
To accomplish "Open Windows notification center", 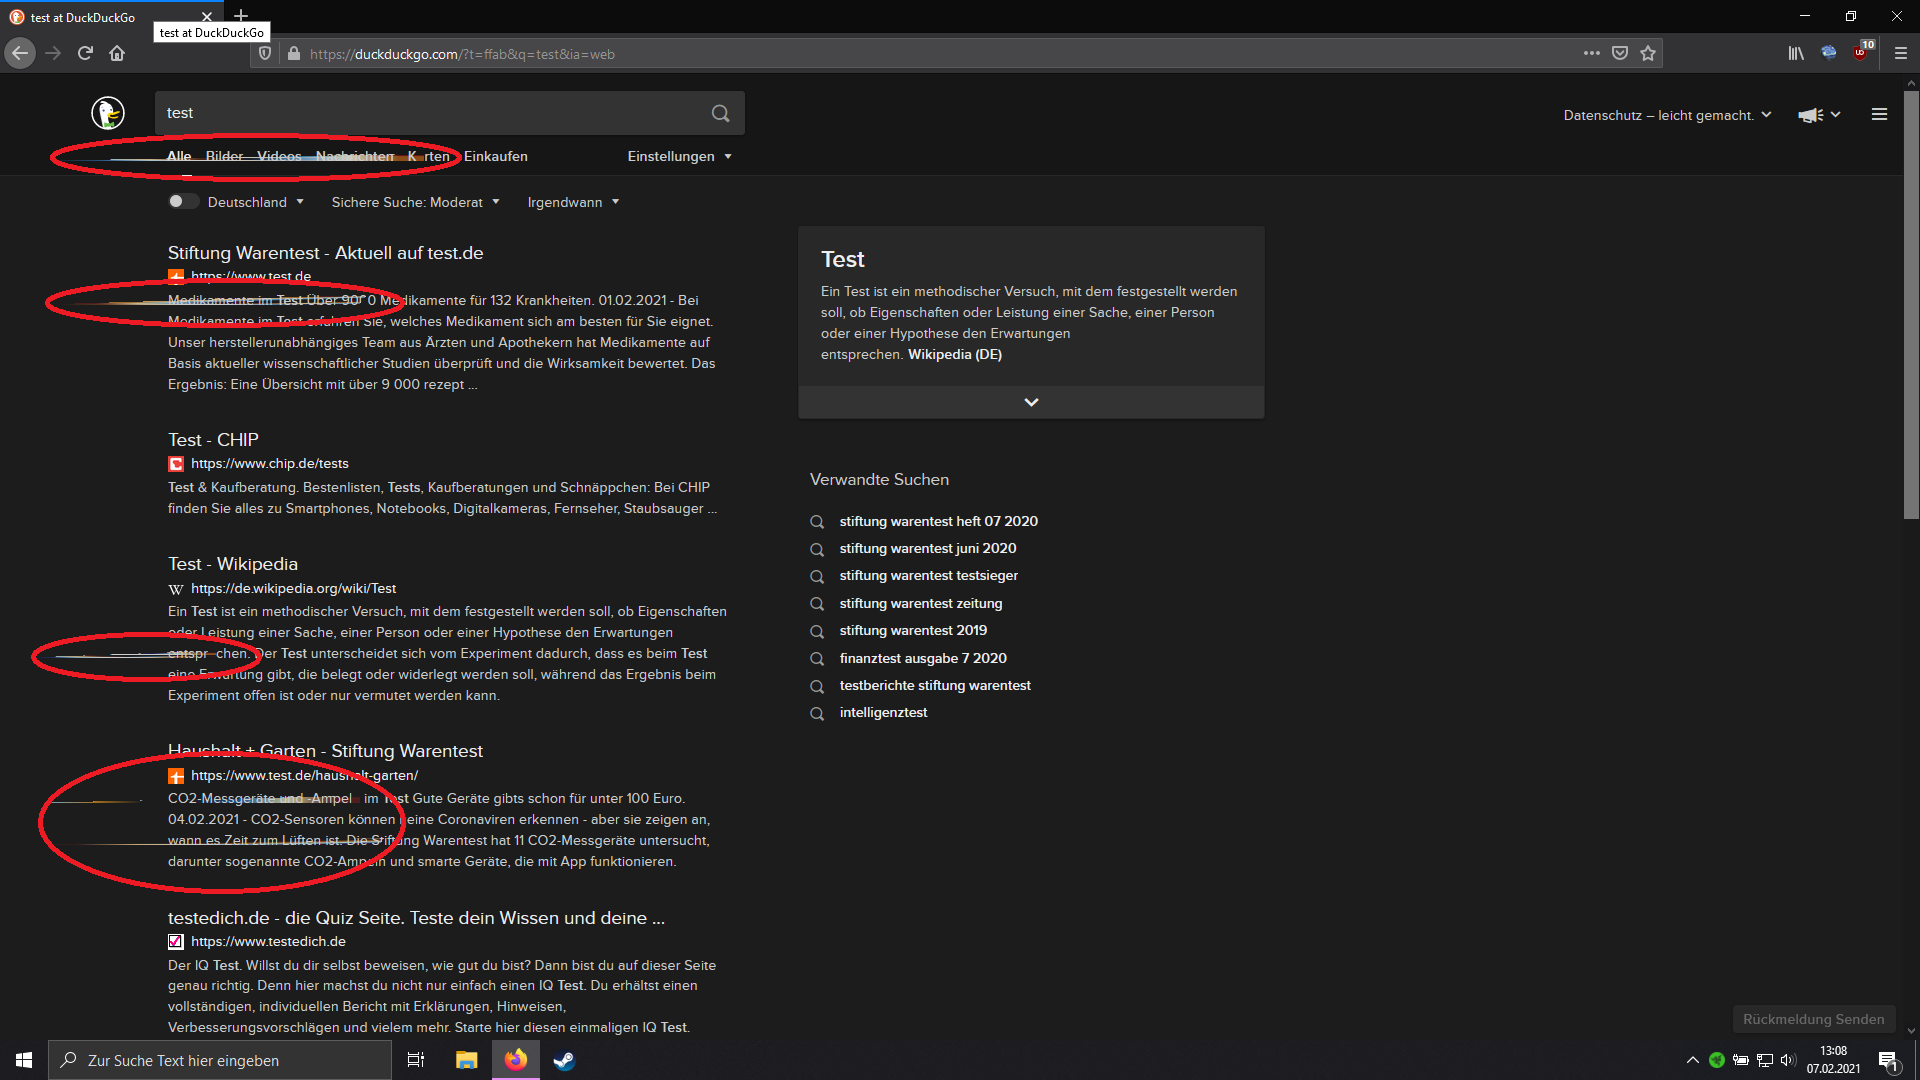I will click(1888, 1060).
